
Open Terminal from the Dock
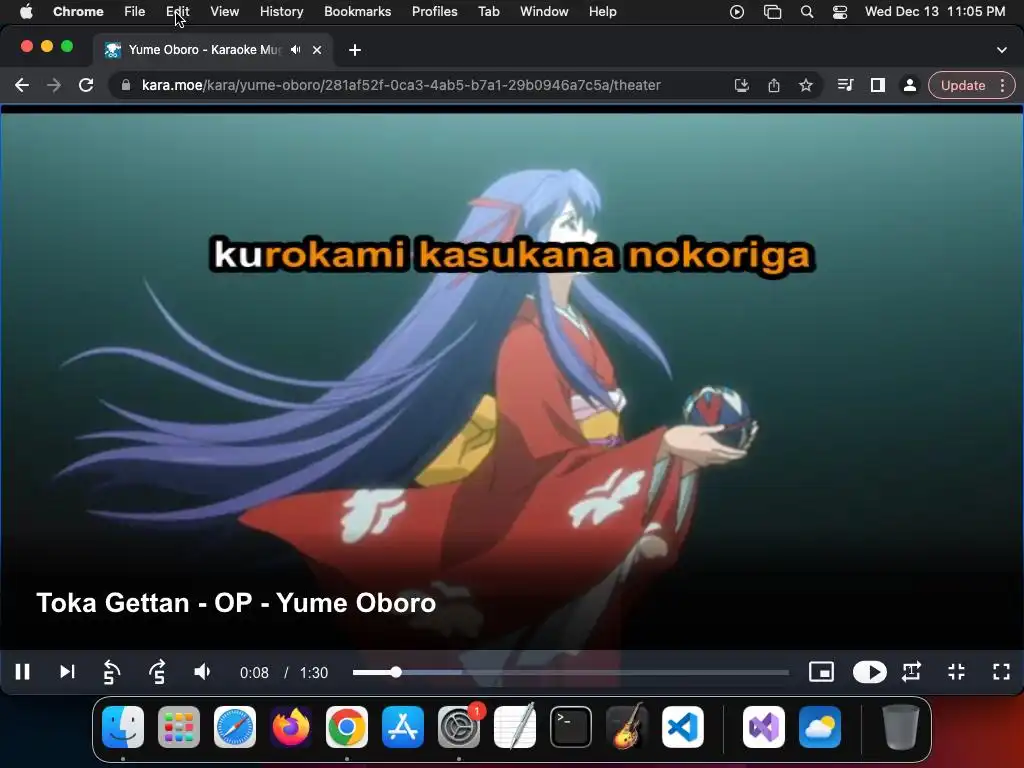(x=571, y=727)
